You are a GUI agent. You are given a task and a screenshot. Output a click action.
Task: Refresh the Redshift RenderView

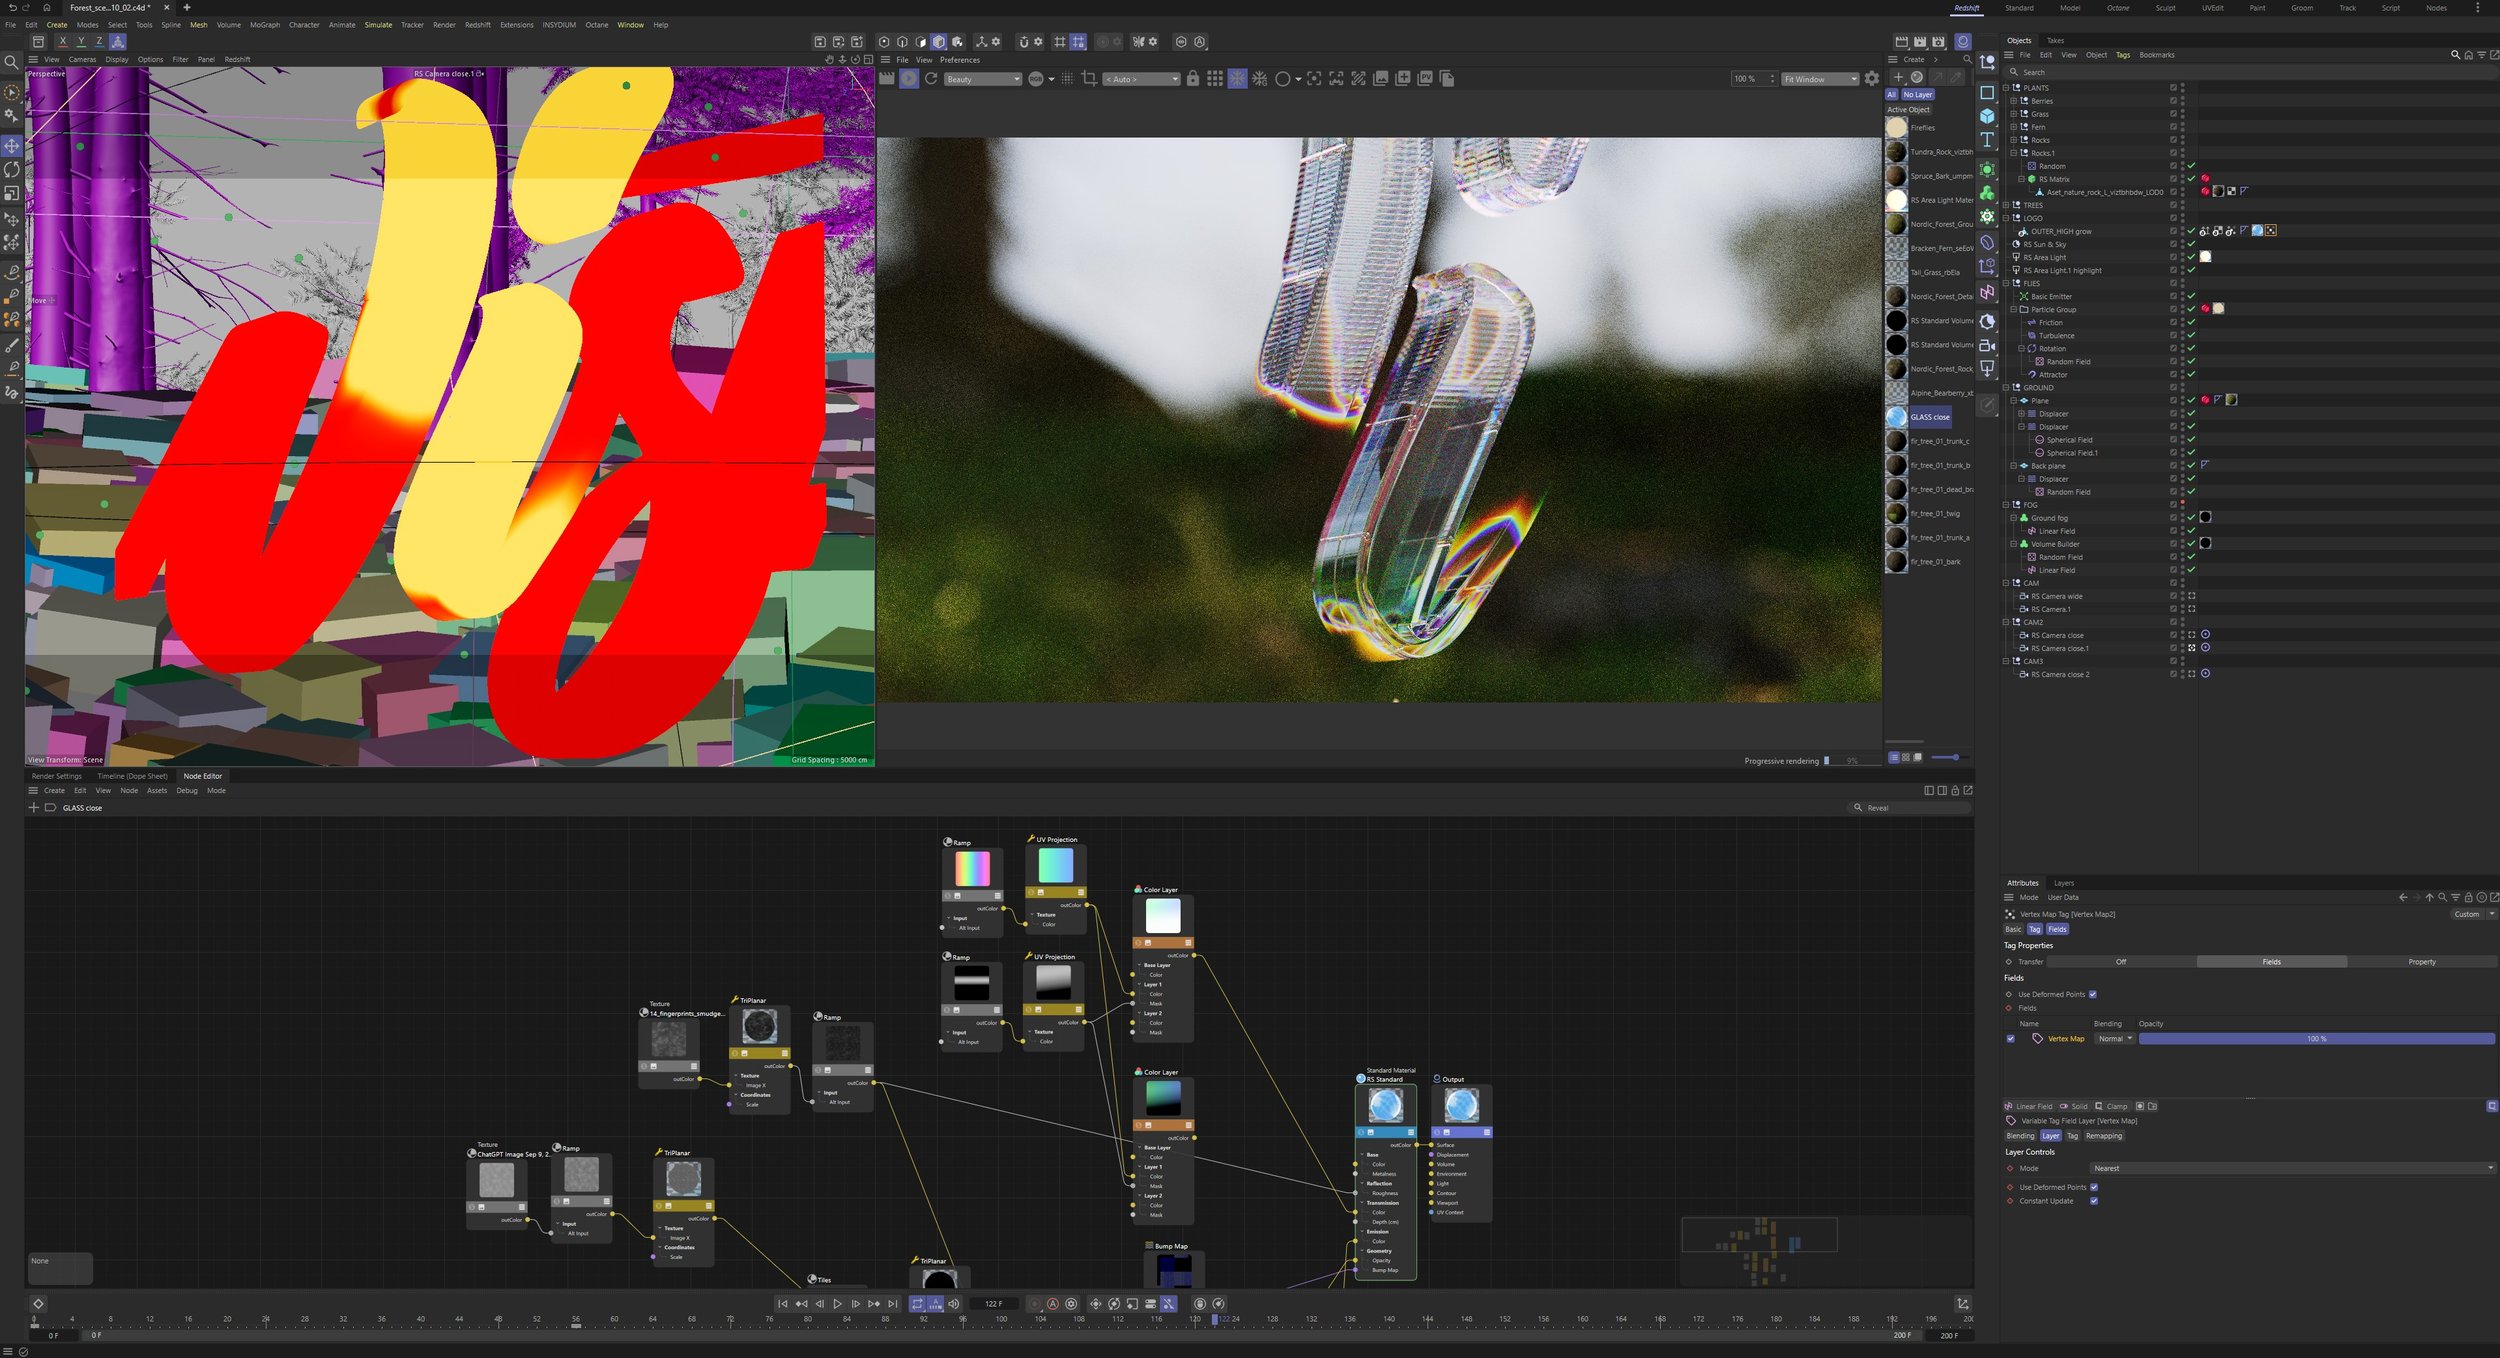(931, 79)
